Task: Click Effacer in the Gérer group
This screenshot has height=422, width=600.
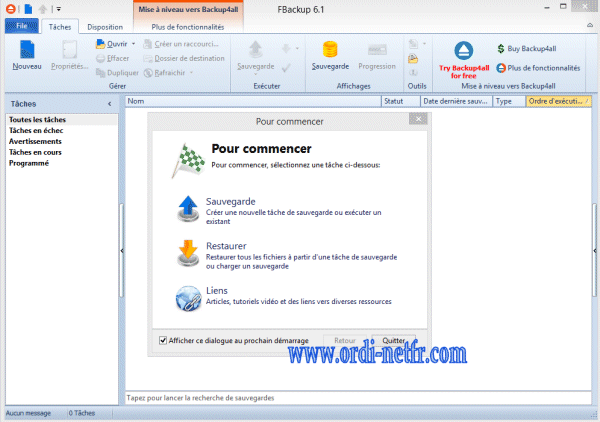Action: [112, 58]
